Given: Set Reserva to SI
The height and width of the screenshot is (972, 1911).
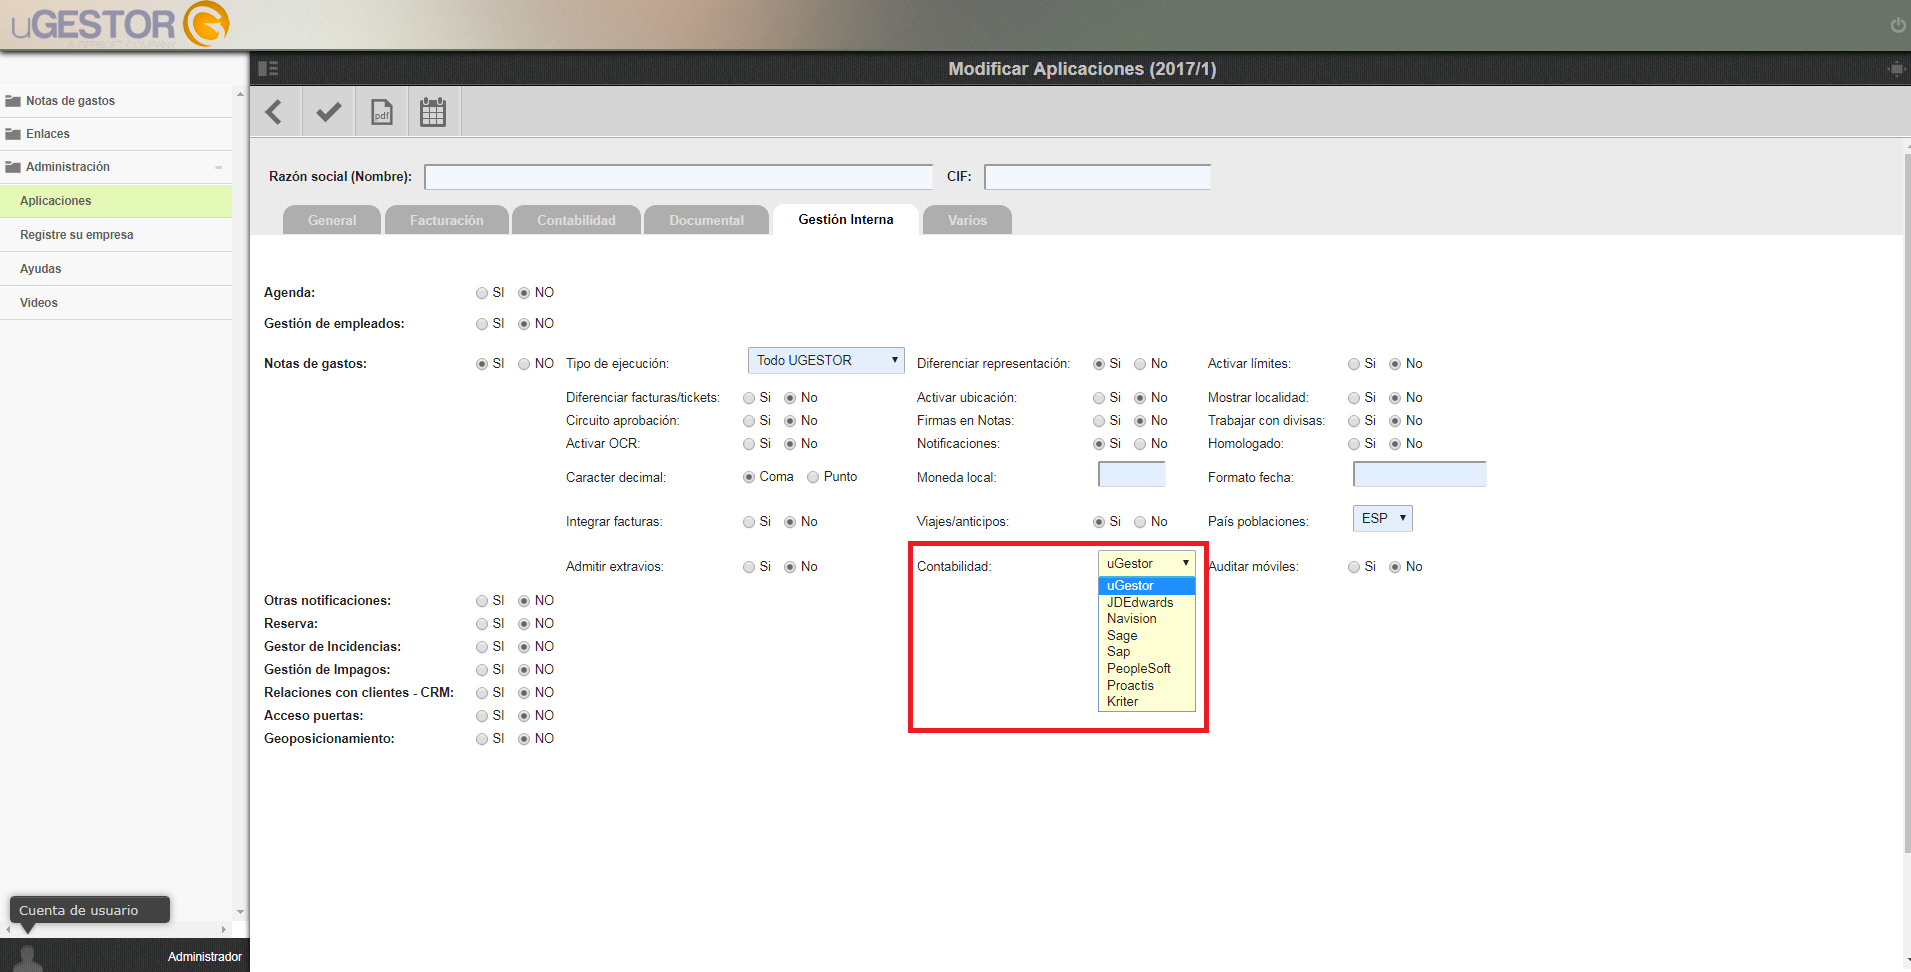Looking at the screenshot, I should coord(482,624).
